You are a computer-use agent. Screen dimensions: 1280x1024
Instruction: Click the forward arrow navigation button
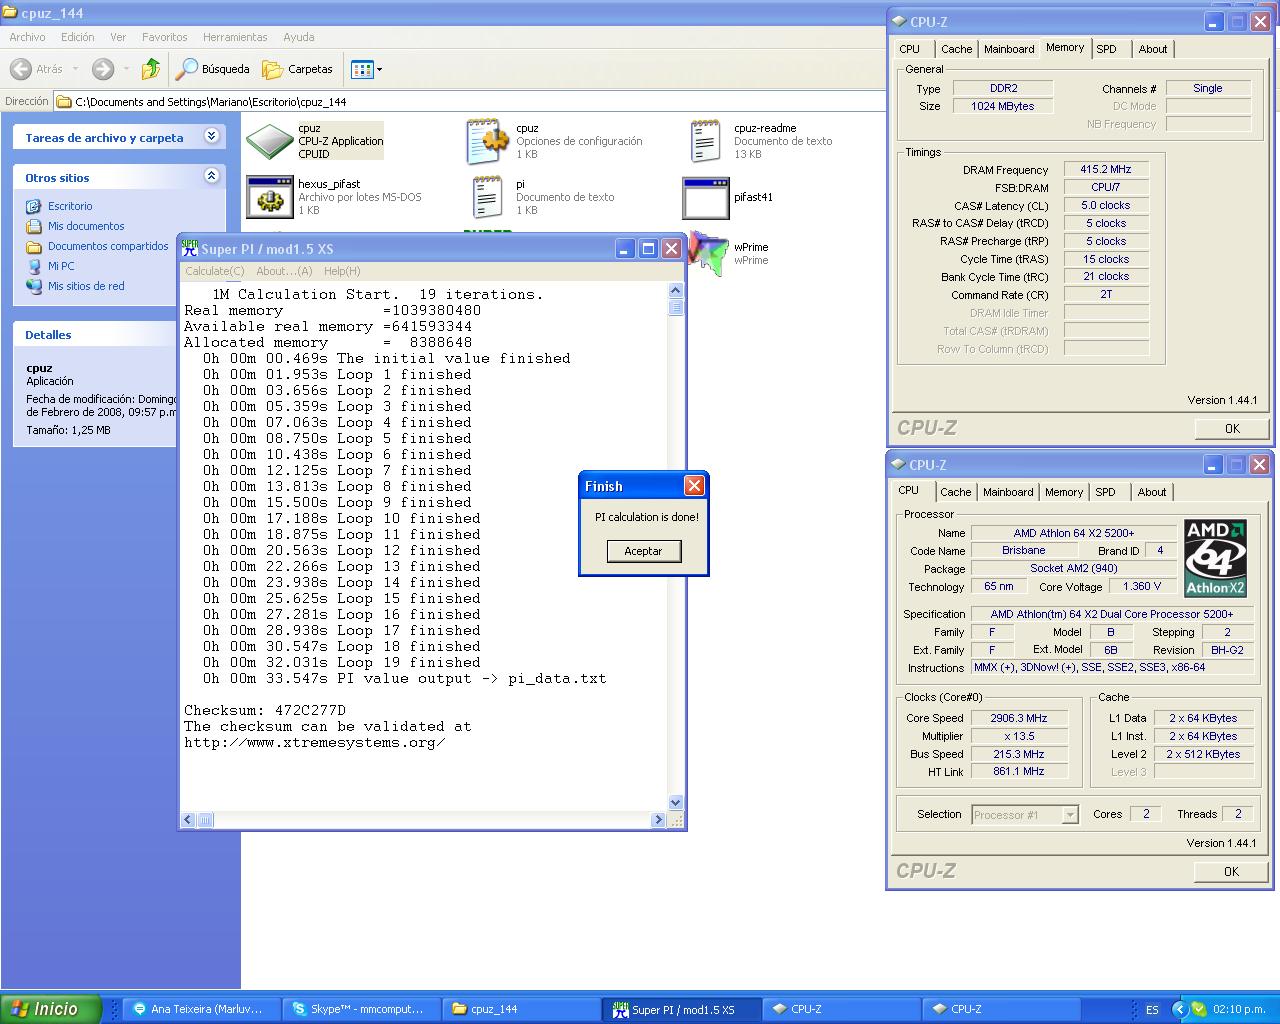102,69
